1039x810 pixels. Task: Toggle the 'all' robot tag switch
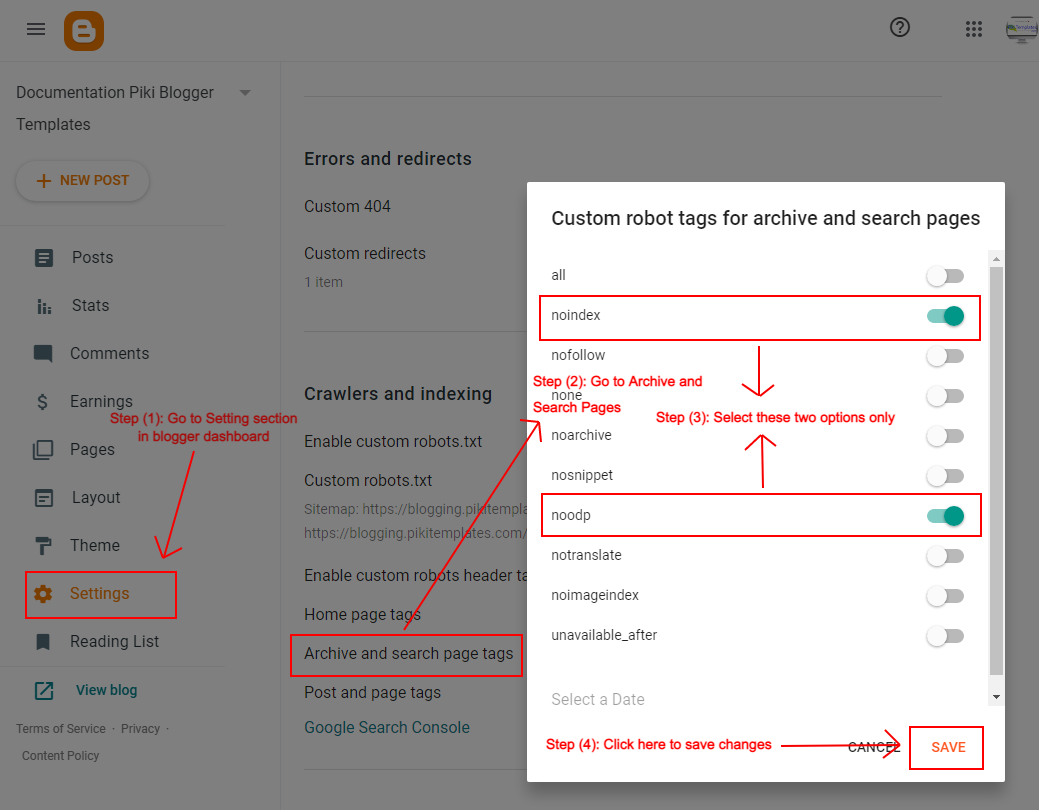click(945, 276)
